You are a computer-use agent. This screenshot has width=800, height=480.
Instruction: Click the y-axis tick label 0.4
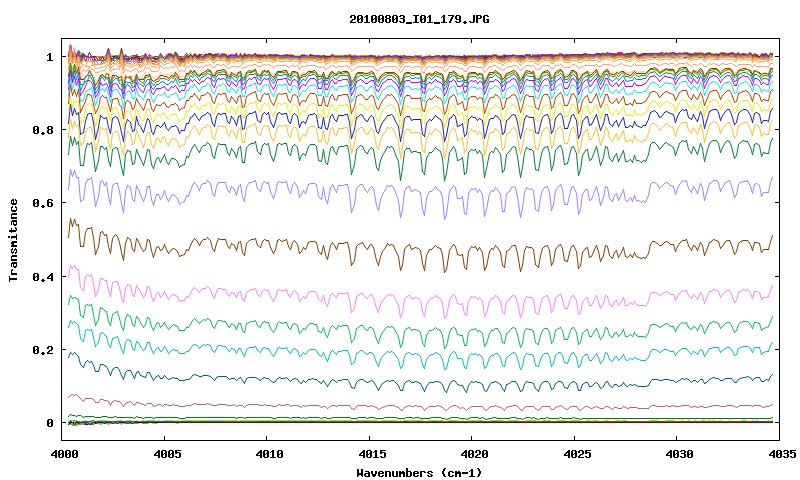pyautogui.click(x=43, y=276)
